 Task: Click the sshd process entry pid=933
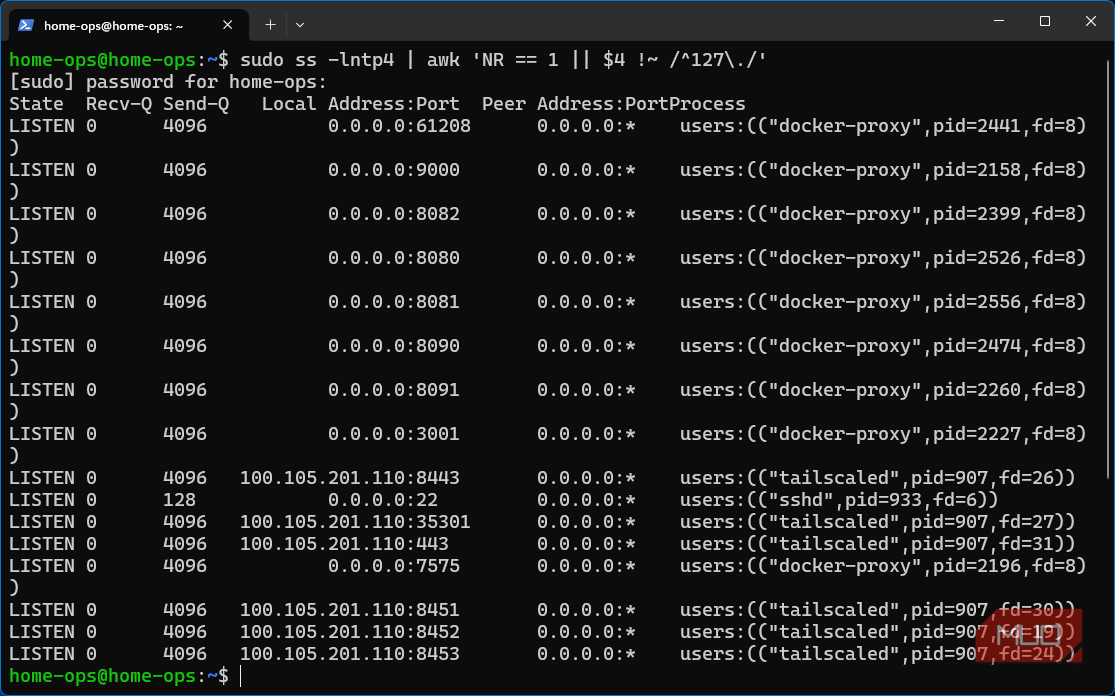(x=839, y=500)
